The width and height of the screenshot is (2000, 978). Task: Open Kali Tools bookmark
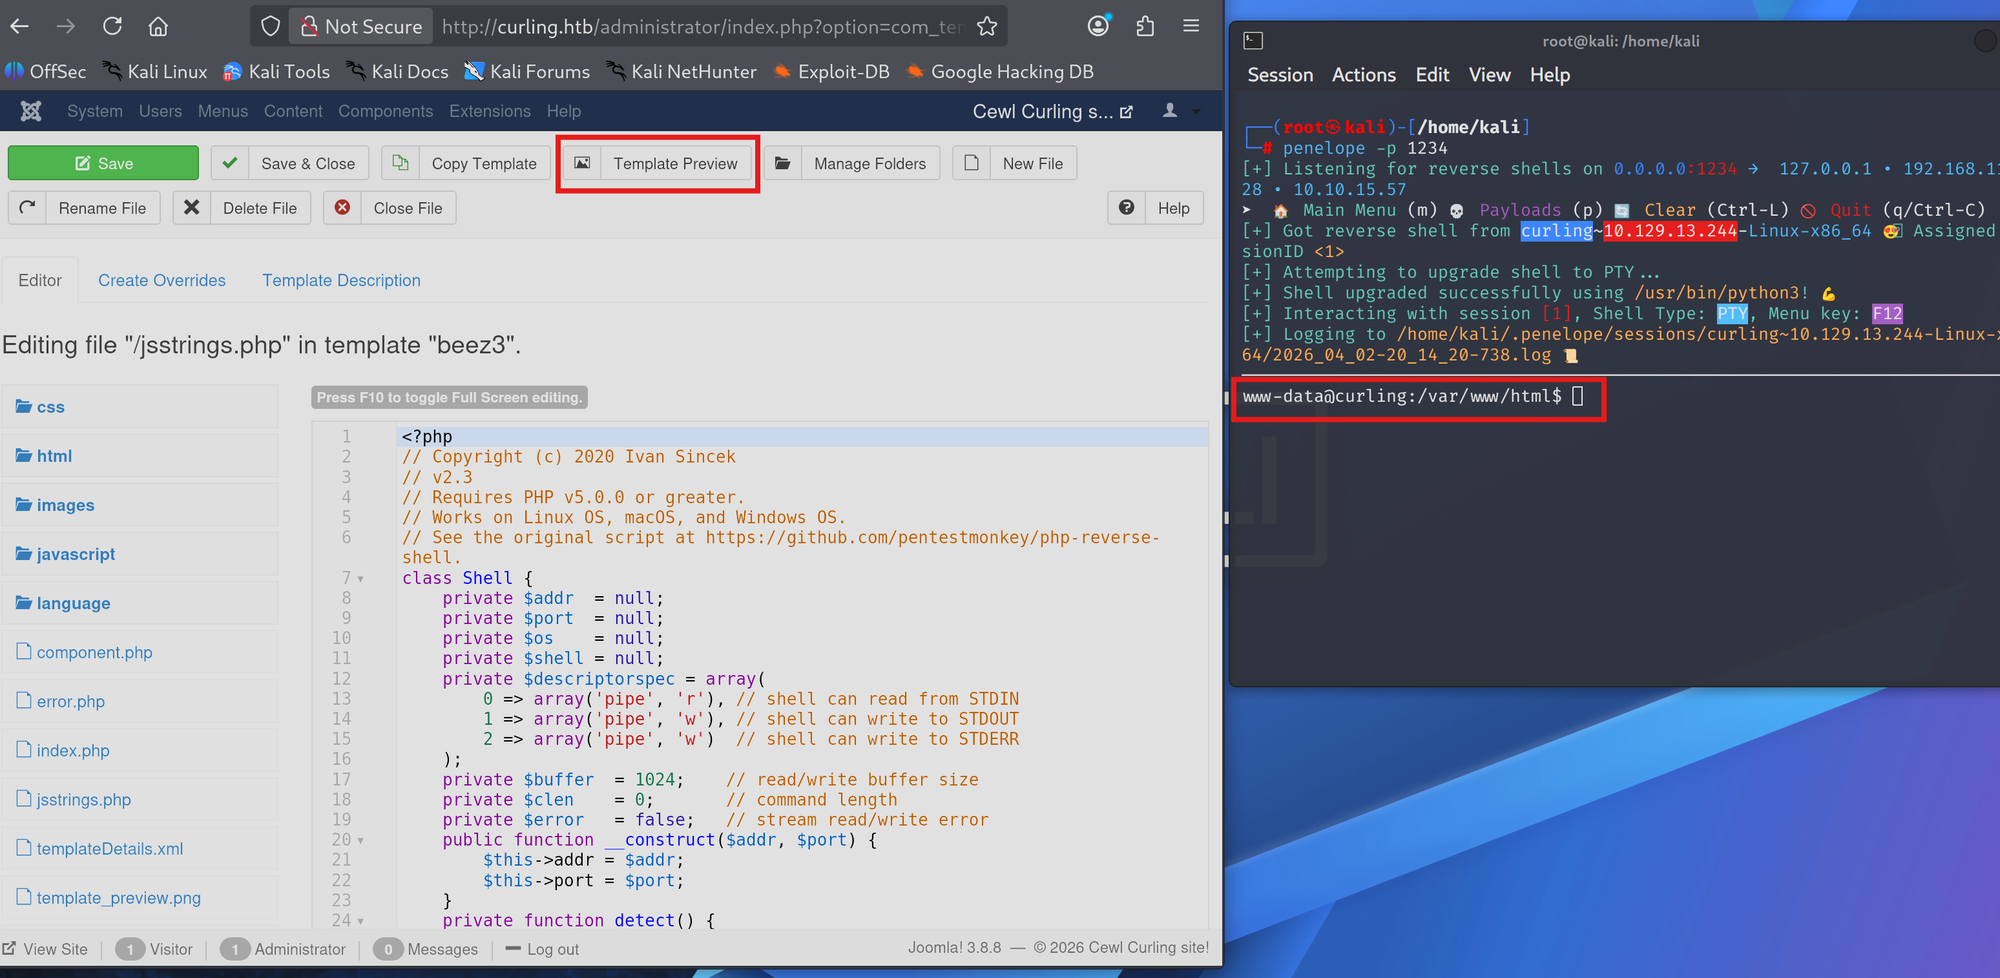[276, 71]
